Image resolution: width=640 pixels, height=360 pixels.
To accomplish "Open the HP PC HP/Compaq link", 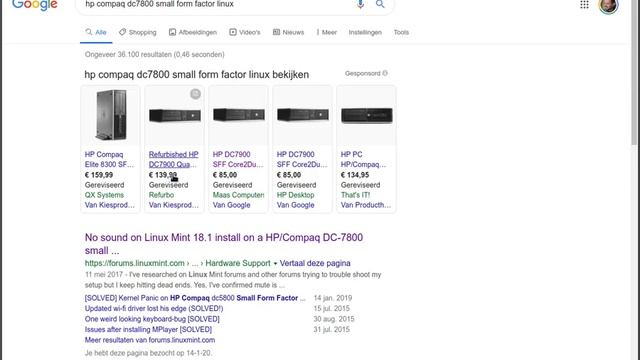I will [x=363, y=160].
